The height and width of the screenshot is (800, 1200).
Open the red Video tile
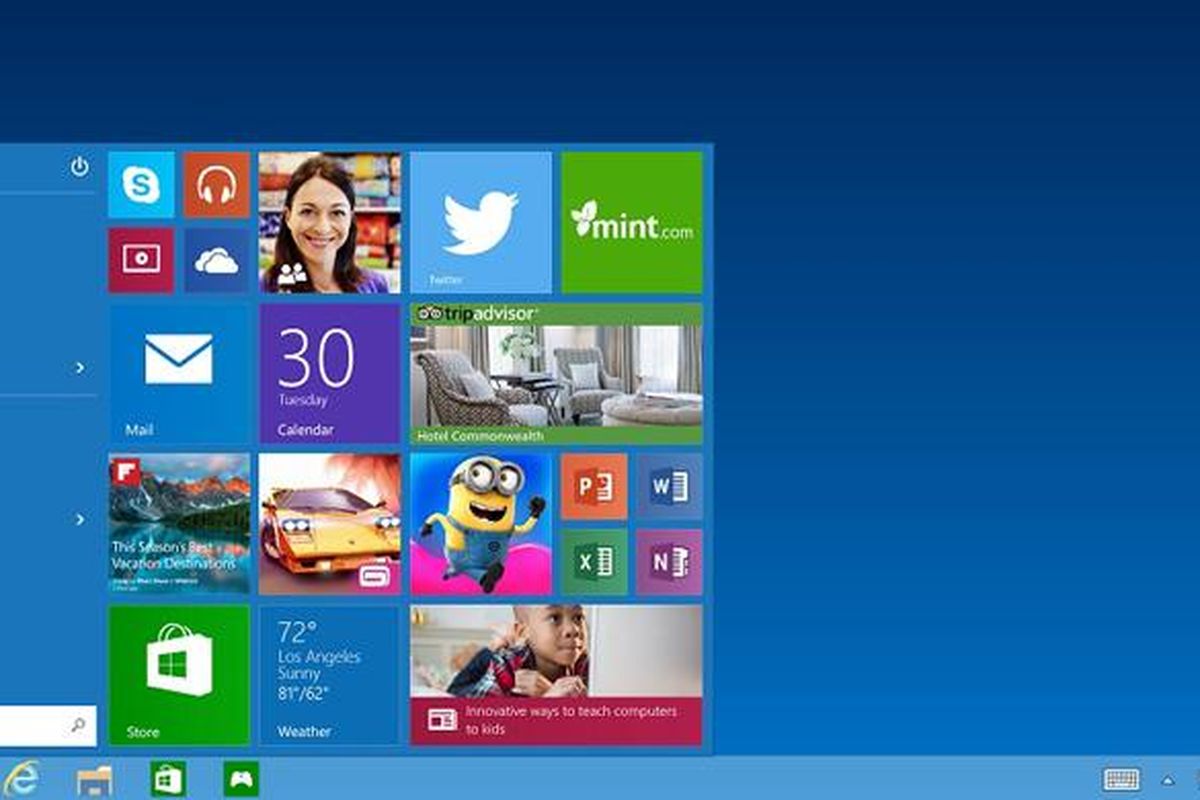[x=141, y=260]
